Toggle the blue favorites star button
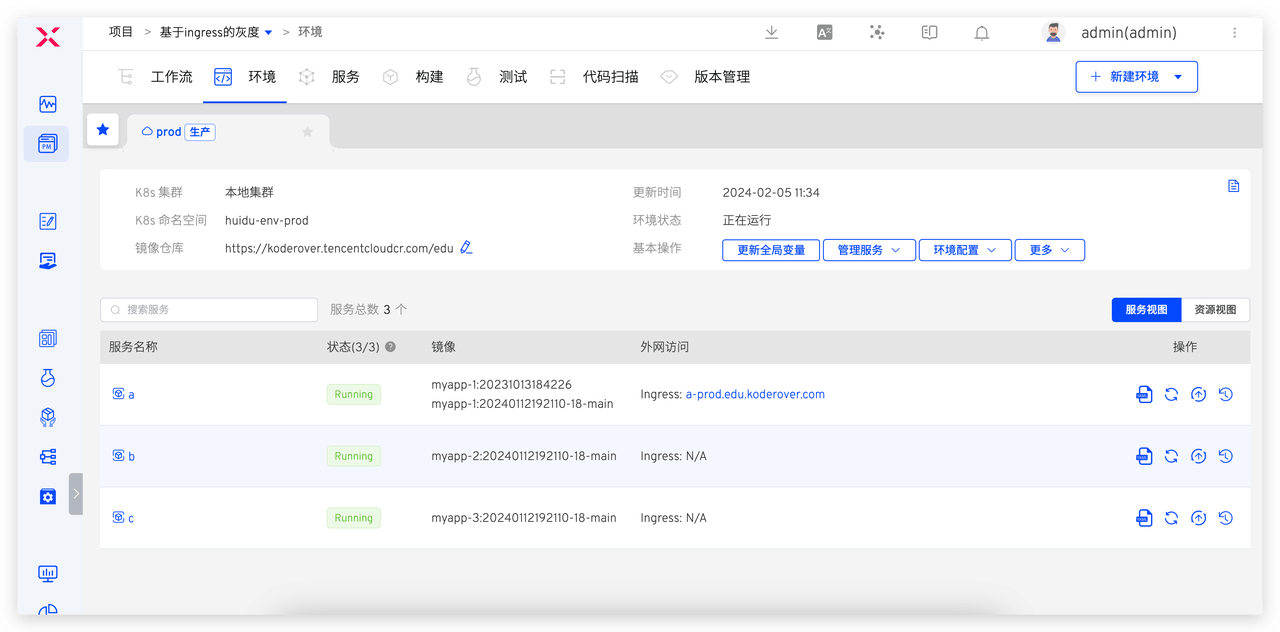Viewport: 1280px width, 632px height. (103, 130)
